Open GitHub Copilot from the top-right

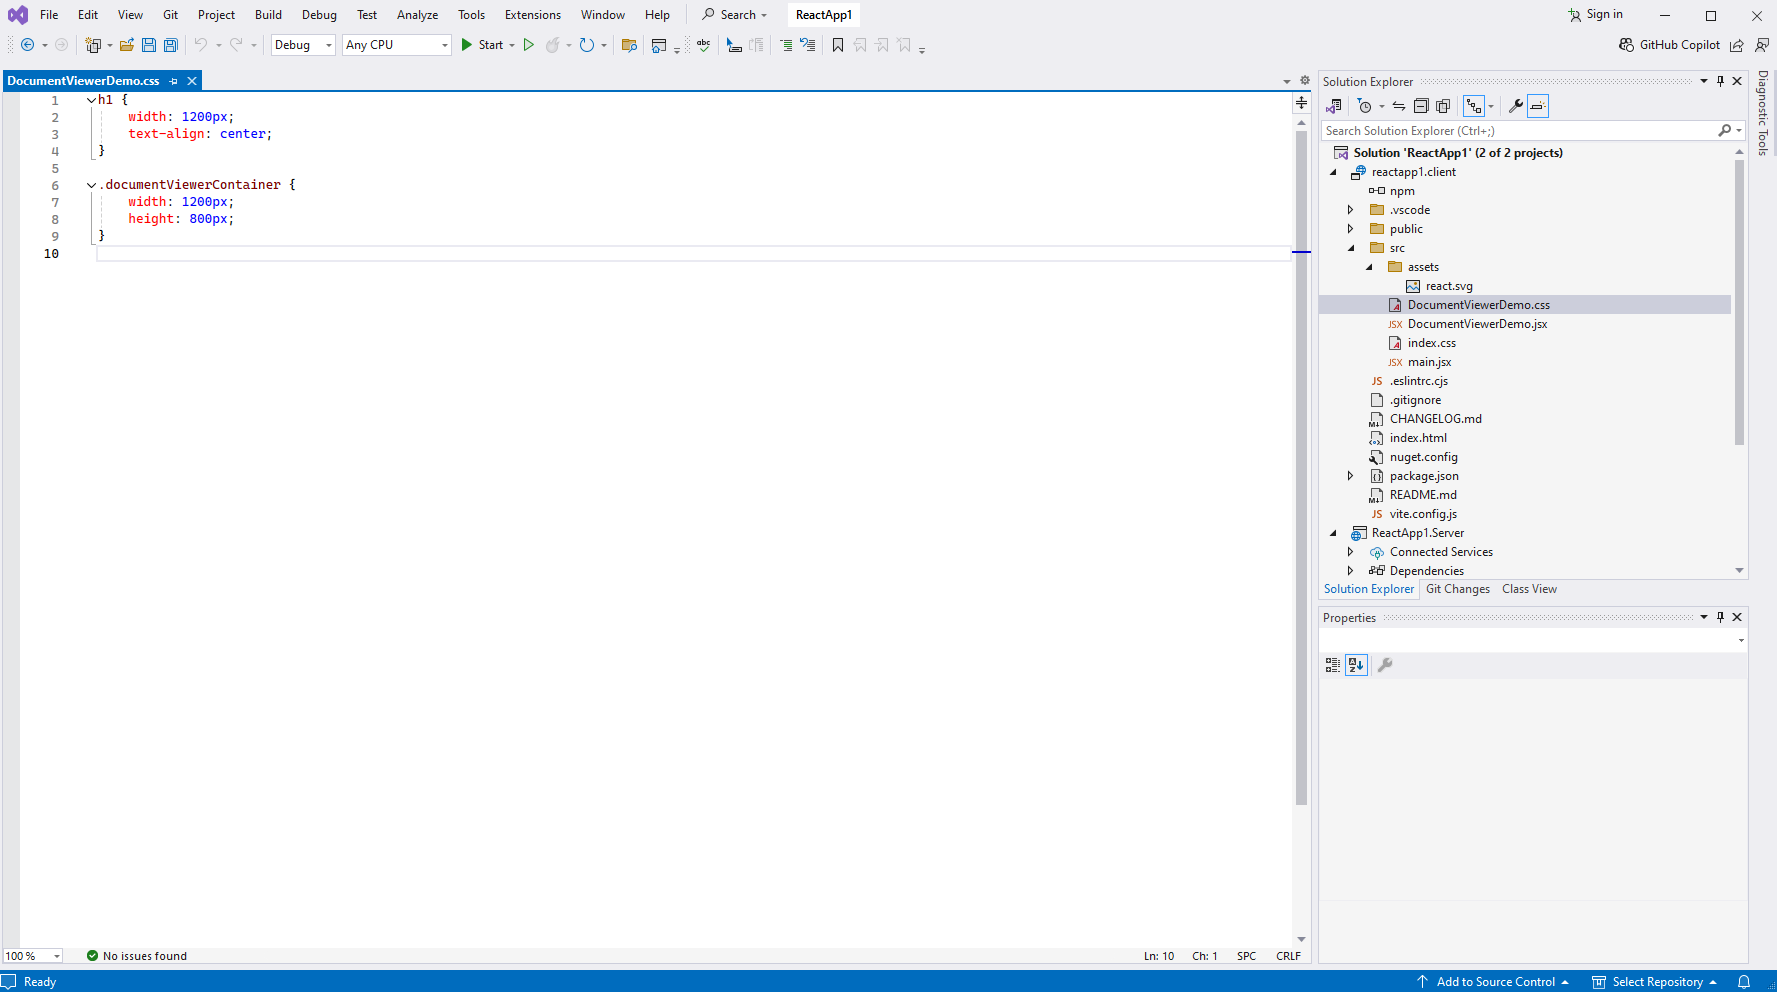(x=1669, y=45)
